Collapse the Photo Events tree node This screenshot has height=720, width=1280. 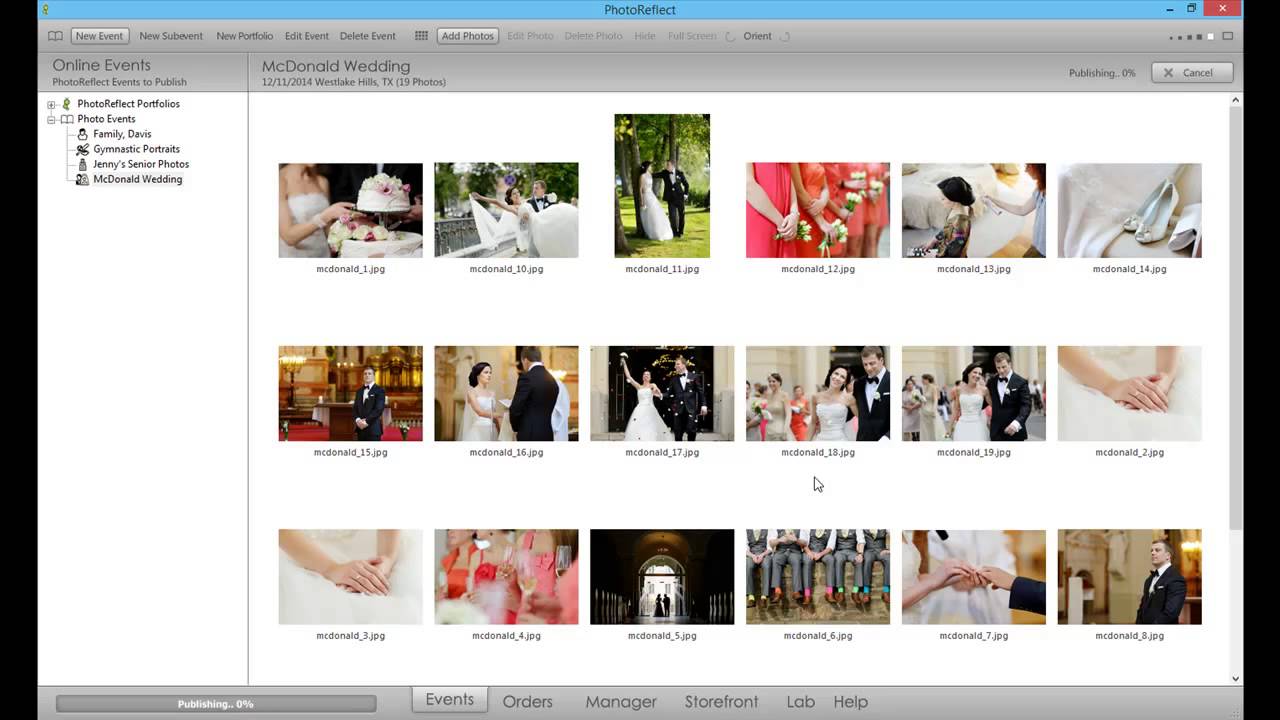click(51, 119)
